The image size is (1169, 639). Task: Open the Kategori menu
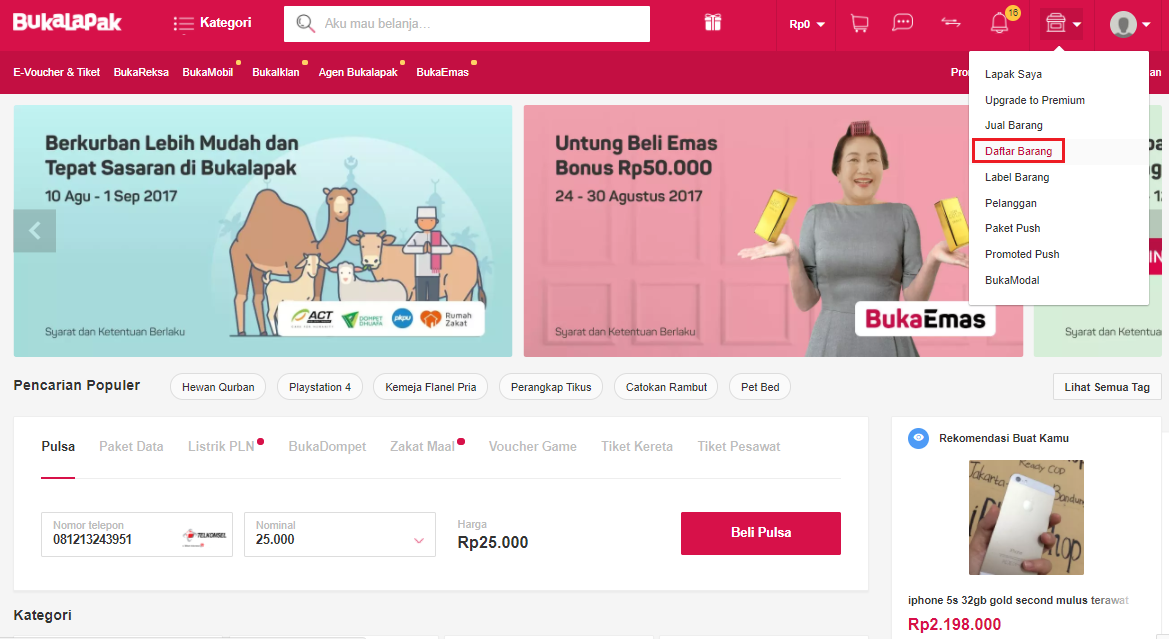click(212, 23)
